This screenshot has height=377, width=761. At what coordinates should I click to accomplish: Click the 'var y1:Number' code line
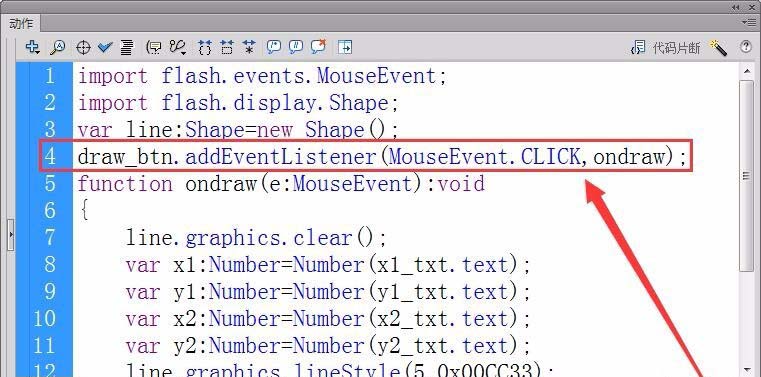pos(328,292)
